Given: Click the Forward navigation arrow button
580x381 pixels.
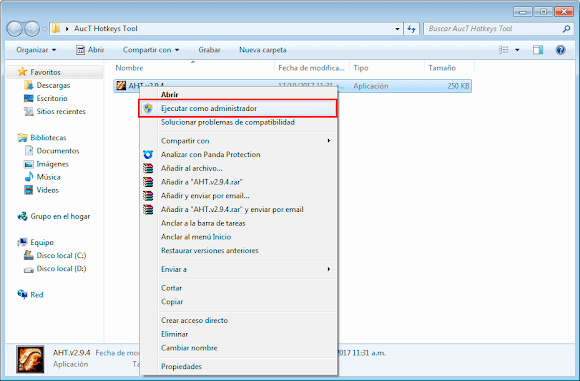Looking at the screenshot, I should (32, 29).
